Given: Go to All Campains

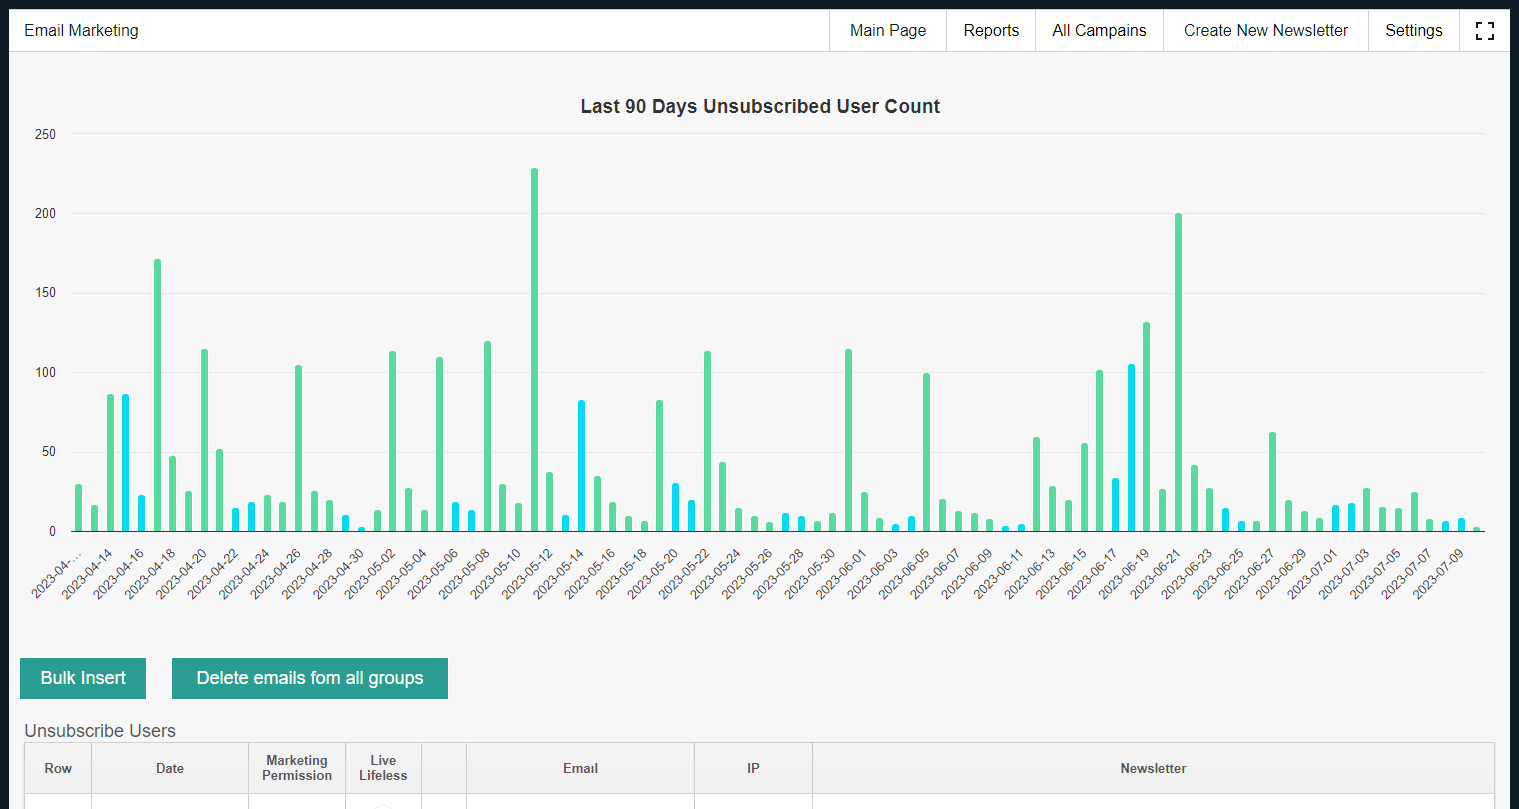Looking at the screenshot, I should tap(1099, 31).
